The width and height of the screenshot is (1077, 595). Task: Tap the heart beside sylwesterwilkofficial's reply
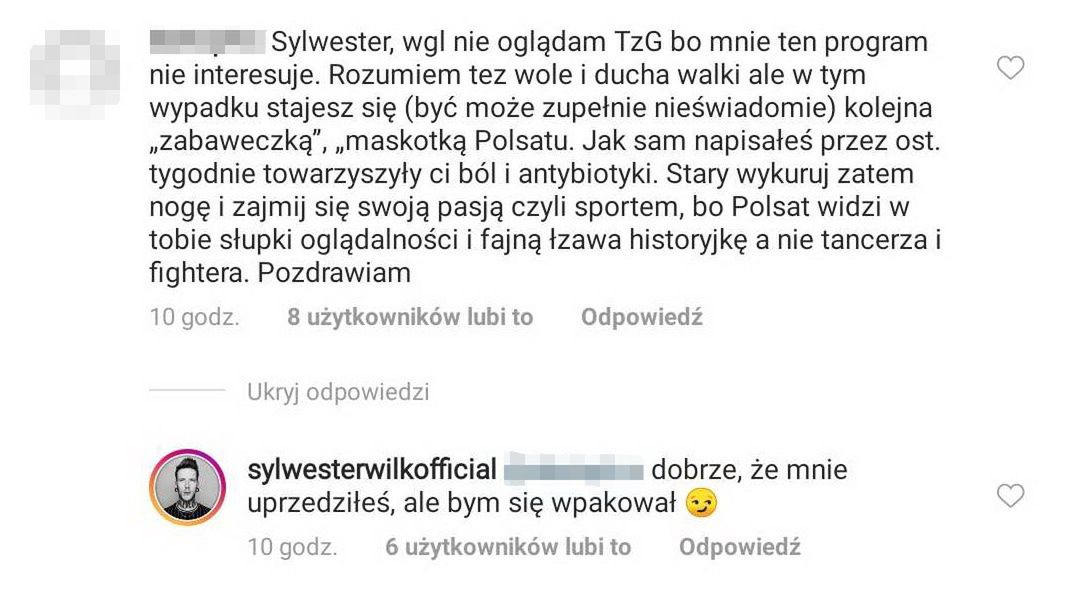1010,495
